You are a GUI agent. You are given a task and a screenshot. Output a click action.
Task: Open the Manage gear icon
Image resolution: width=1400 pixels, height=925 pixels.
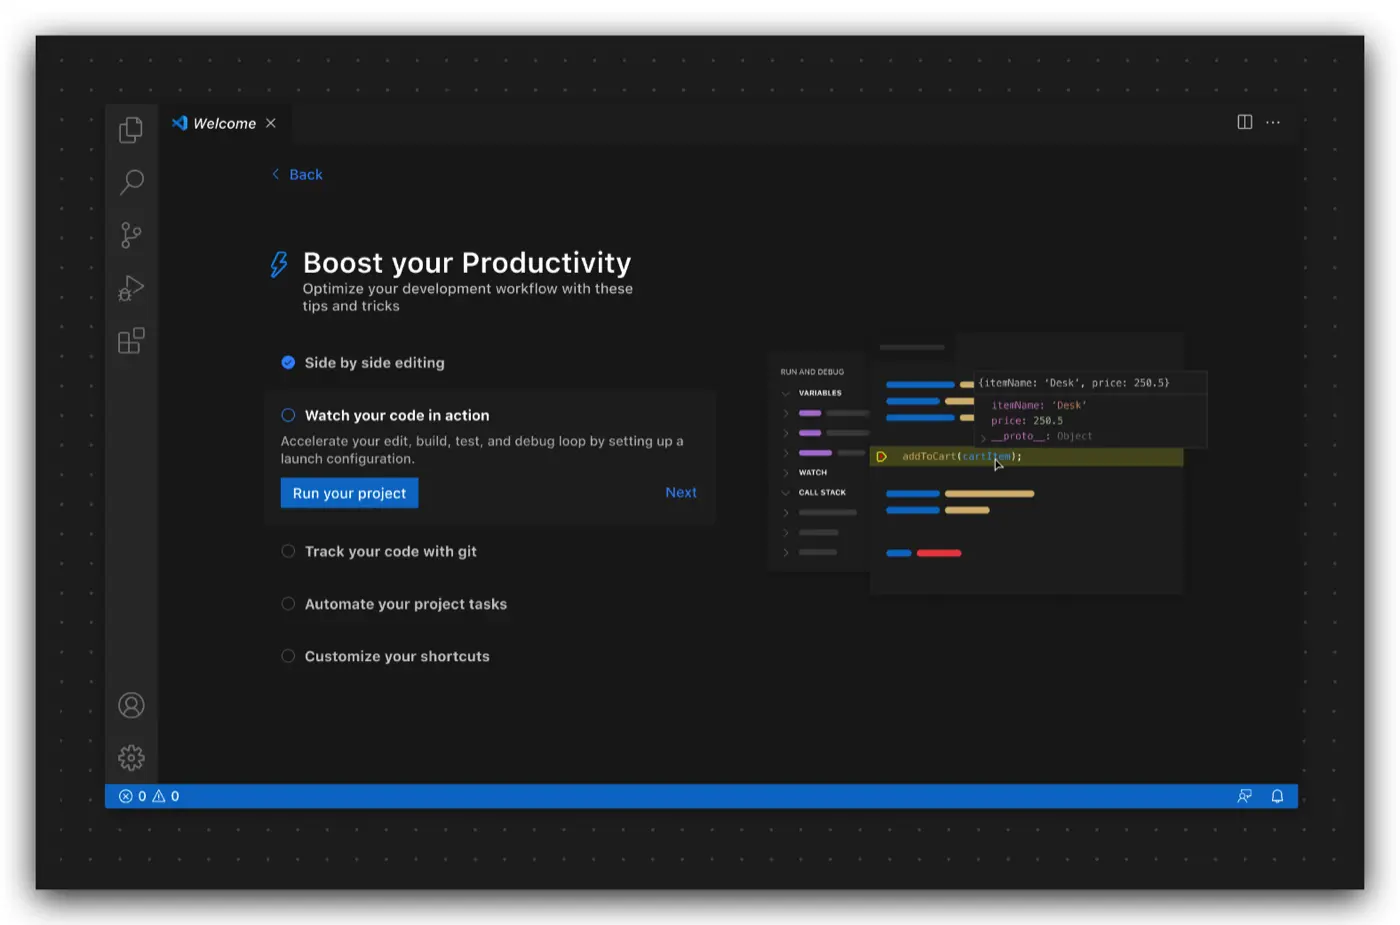click(131, 758)
